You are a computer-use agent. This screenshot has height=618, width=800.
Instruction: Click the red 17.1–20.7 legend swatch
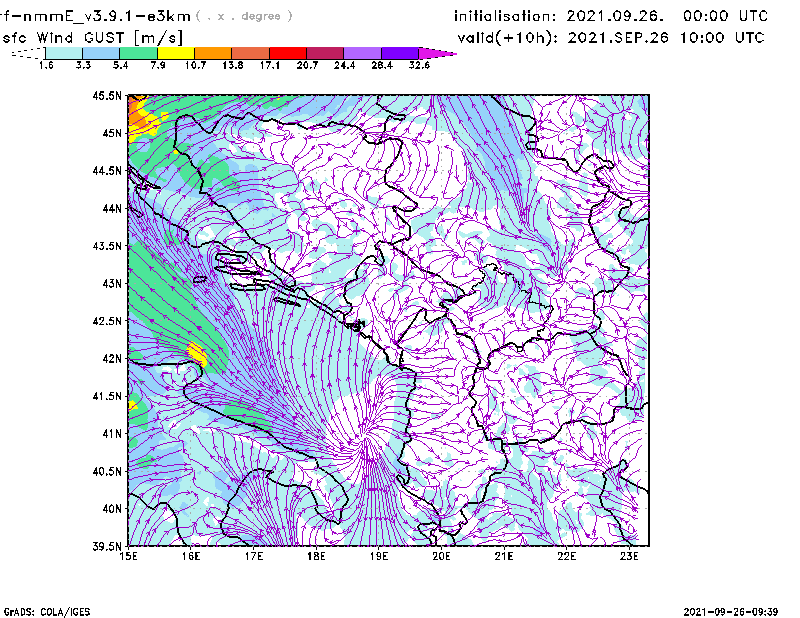pyautogui.click(x=288, y=53)
